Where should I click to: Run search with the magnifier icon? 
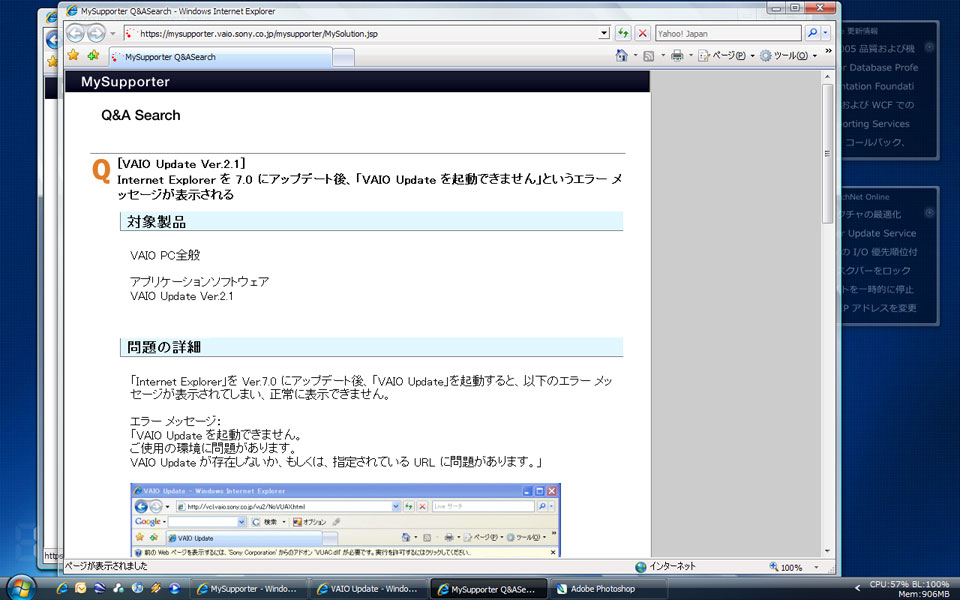point(812,33)
